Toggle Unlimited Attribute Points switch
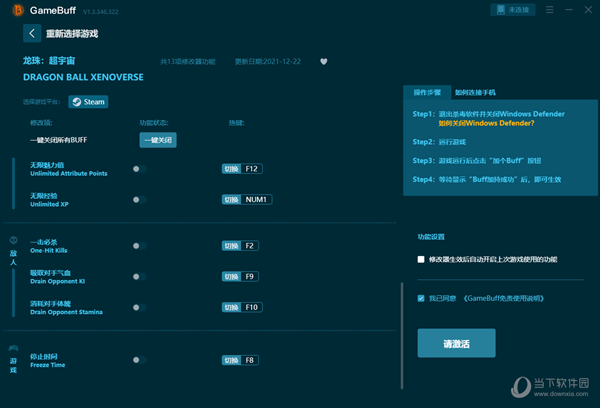Image resolution: width=600 pixels, height=408 pixels. pyautogui.click(x=140, y=169)
